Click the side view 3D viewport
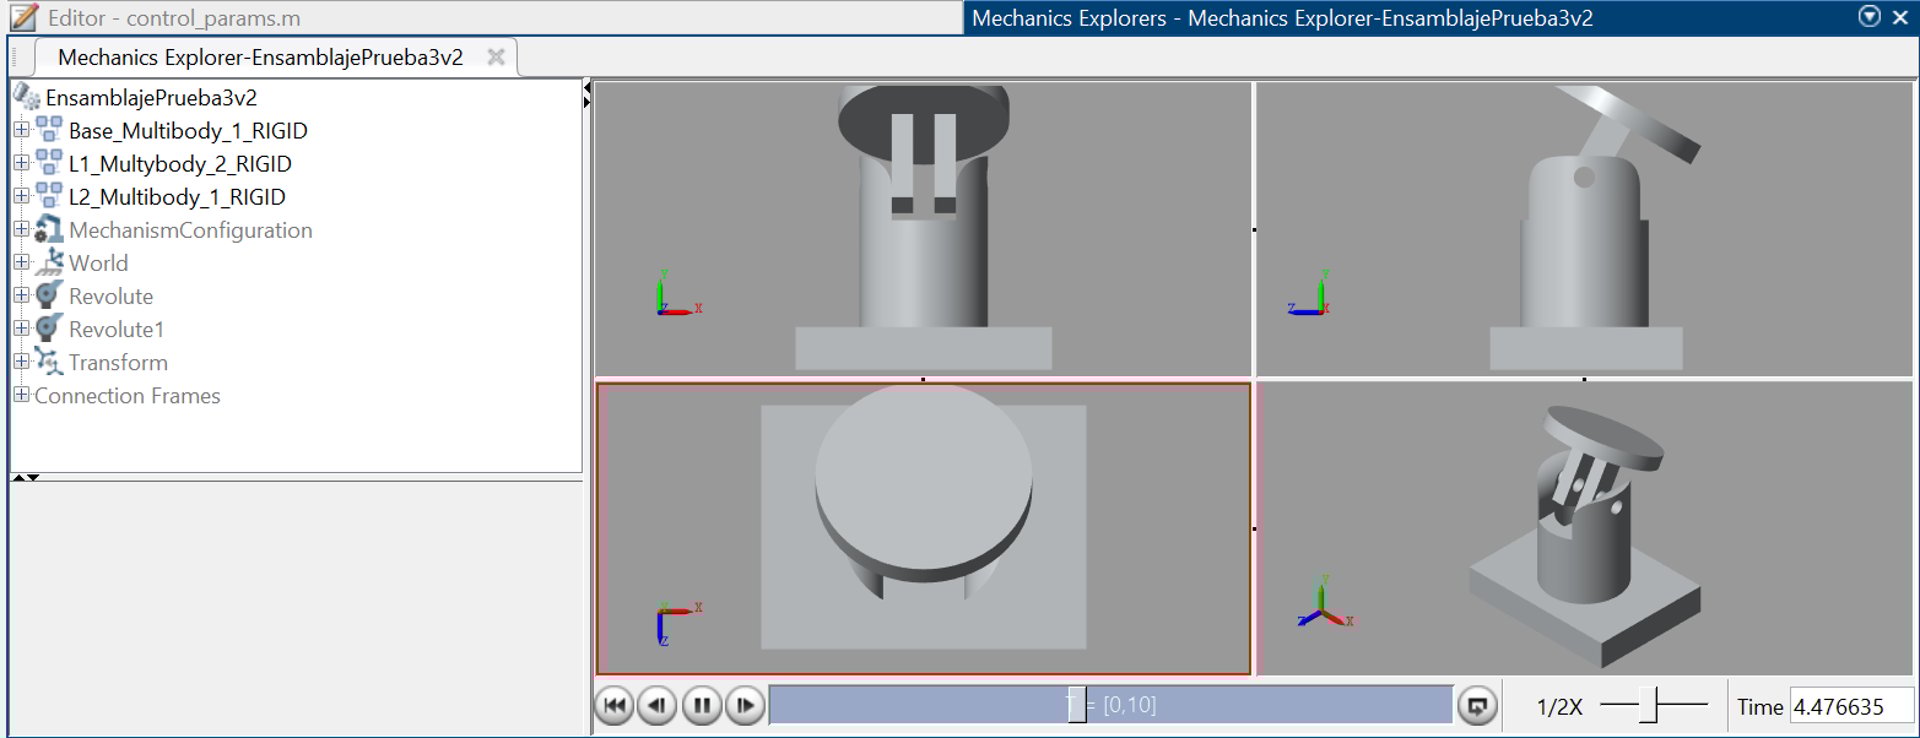 tap(1584, 229)
